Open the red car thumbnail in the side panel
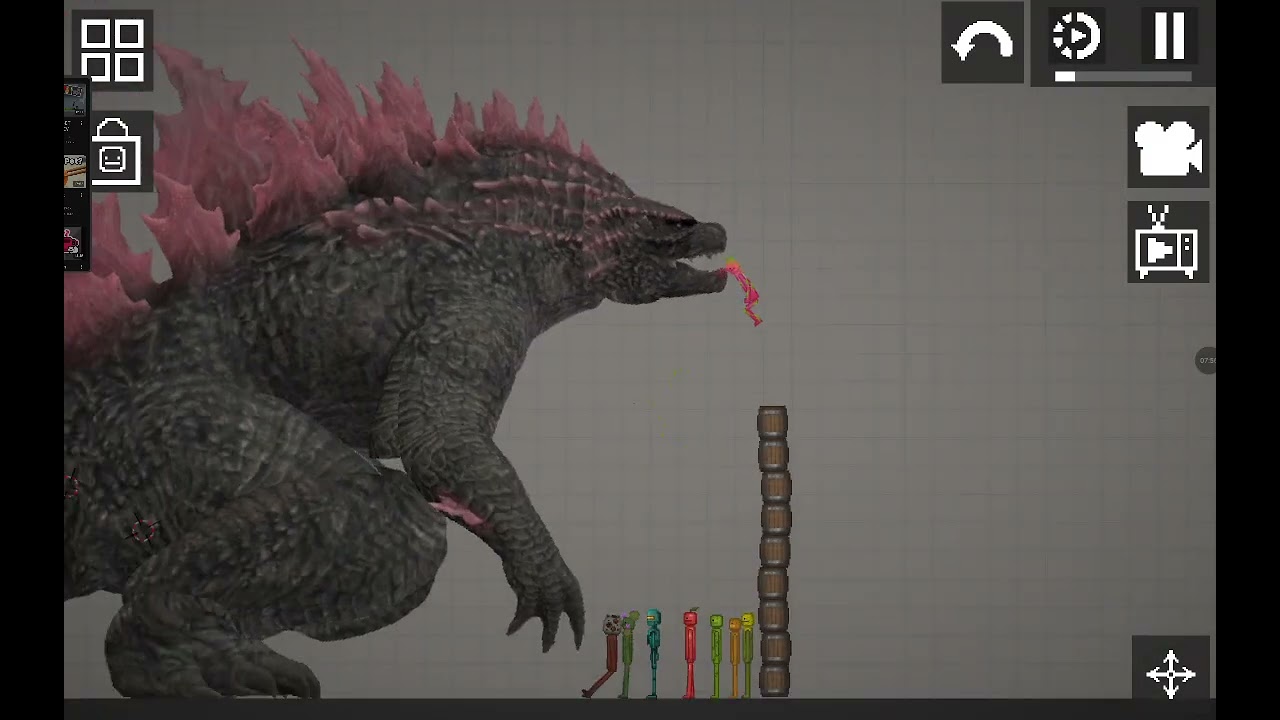The image size is (1280, 720). 73,243
